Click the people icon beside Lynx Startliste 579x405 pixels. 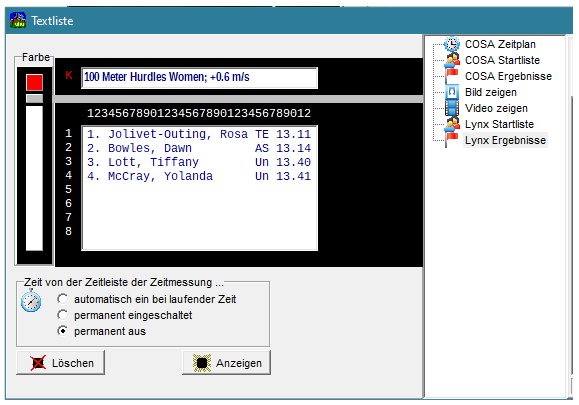click(x=452, y=124)
